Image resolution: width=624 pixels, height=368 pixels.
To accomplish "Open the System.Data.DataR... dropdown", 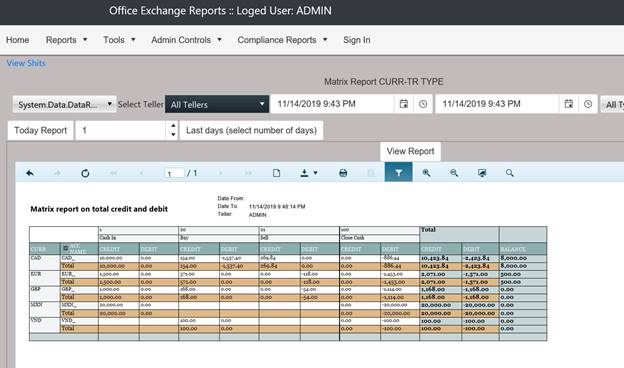I will [x=64, y=104].
